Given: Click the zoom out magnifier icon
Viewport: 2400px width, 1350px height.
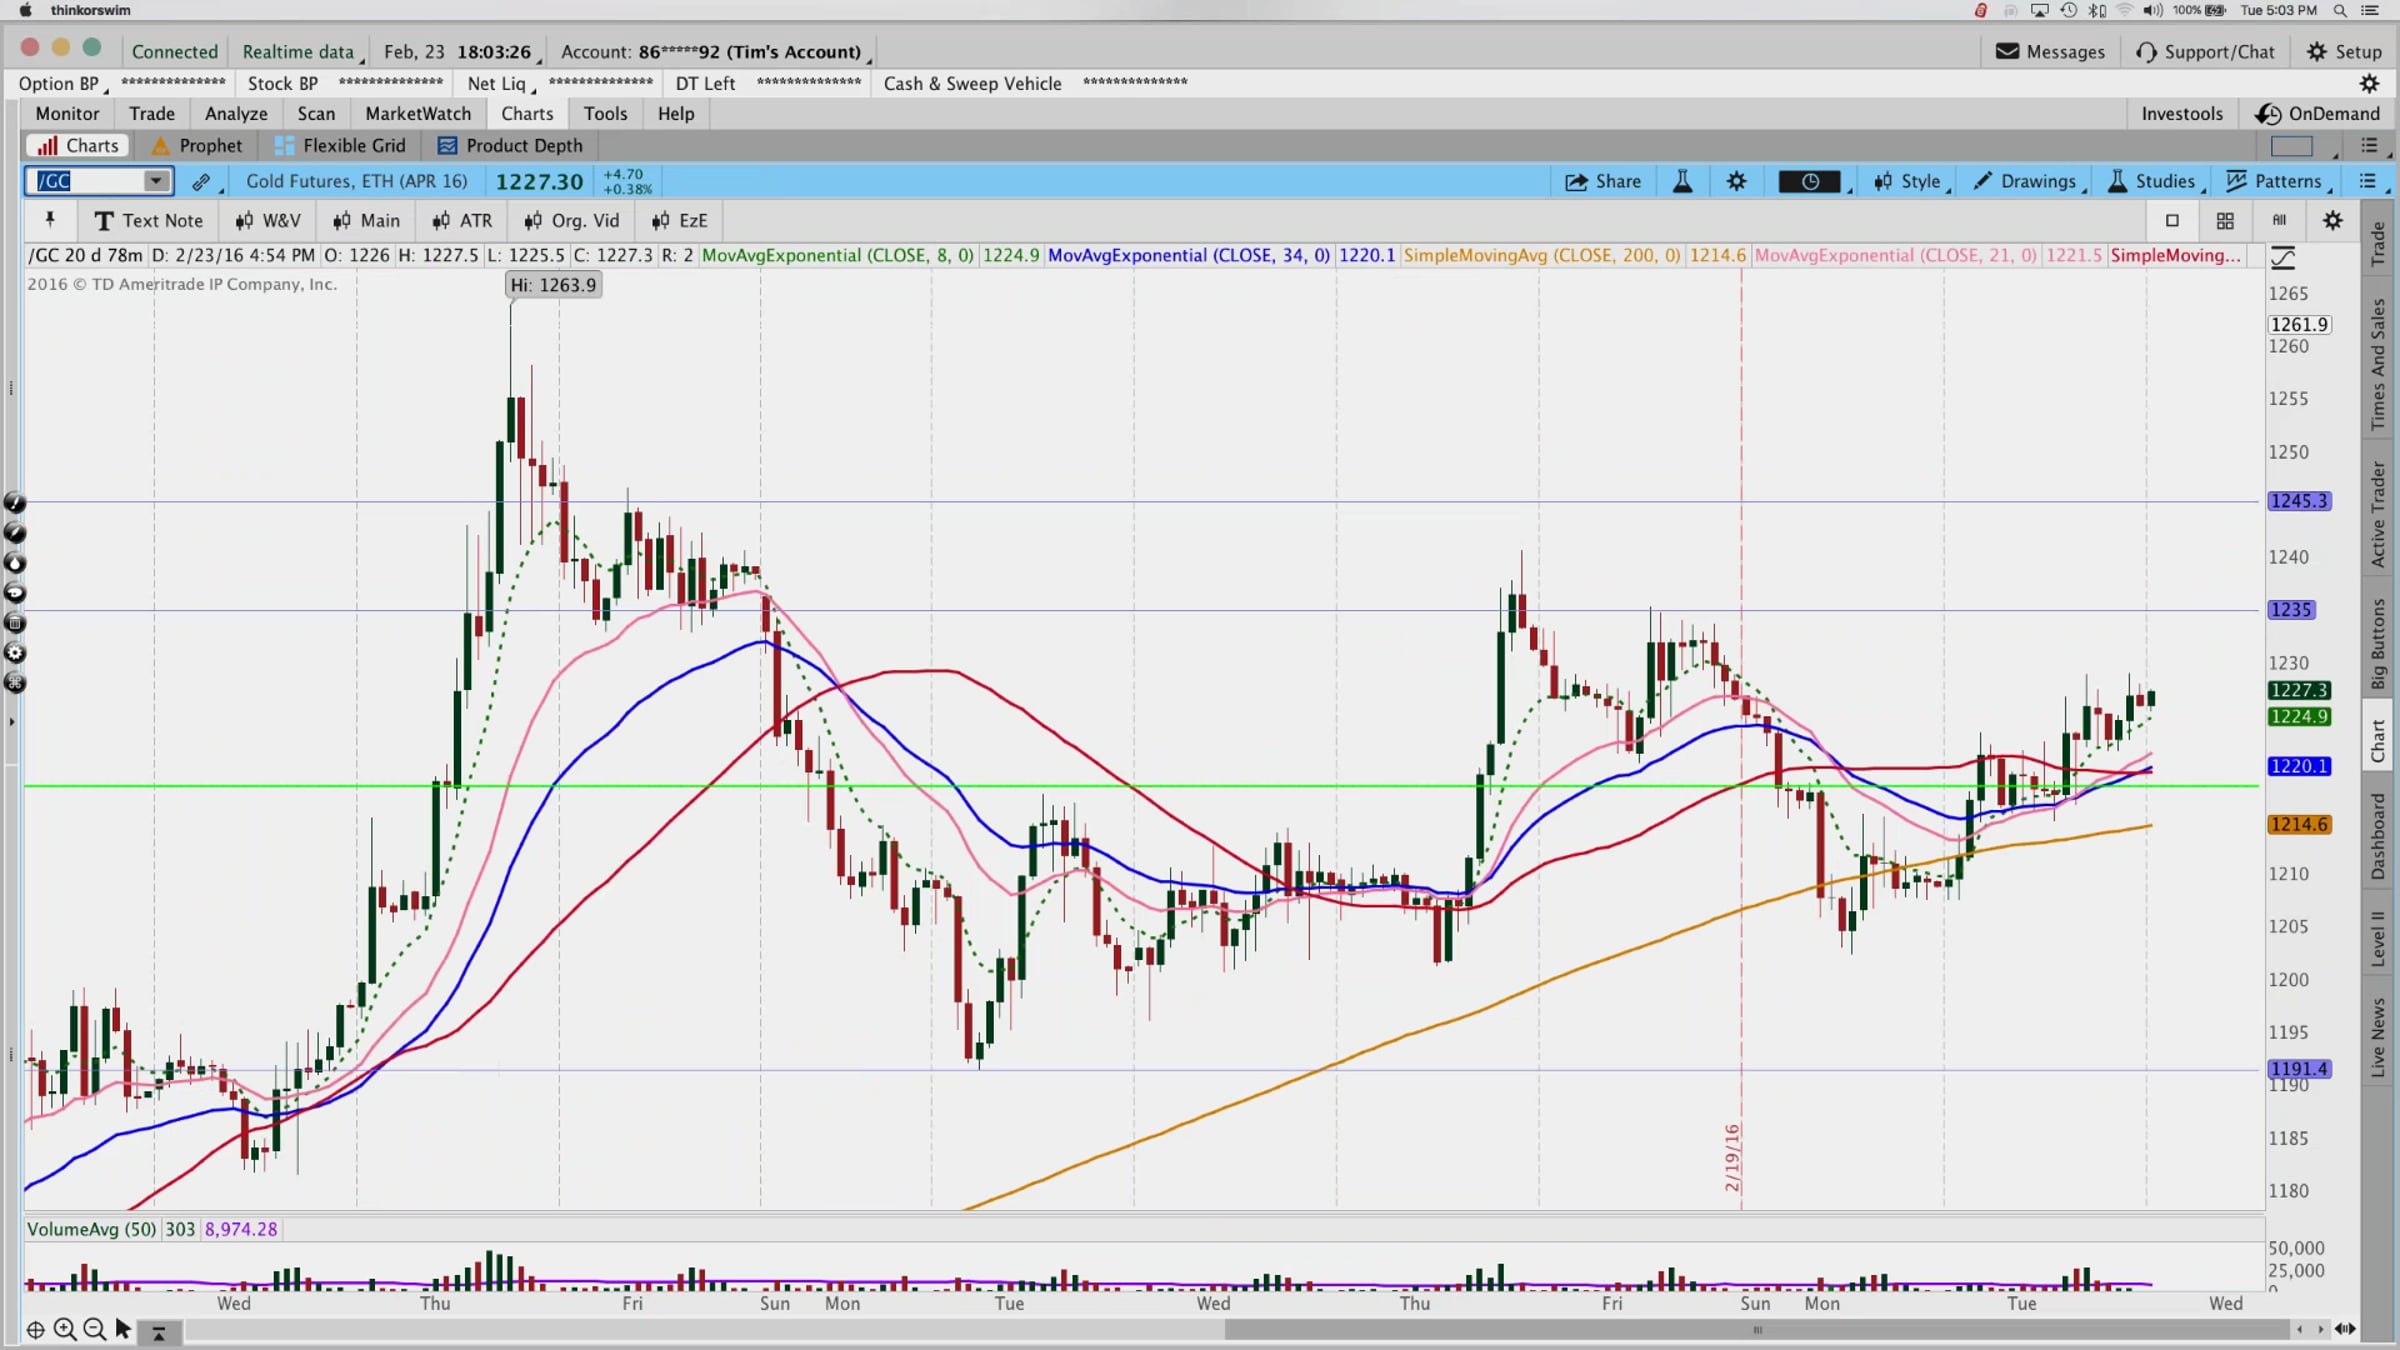Looking at the screenshot, I should [x=94, y=1329].
